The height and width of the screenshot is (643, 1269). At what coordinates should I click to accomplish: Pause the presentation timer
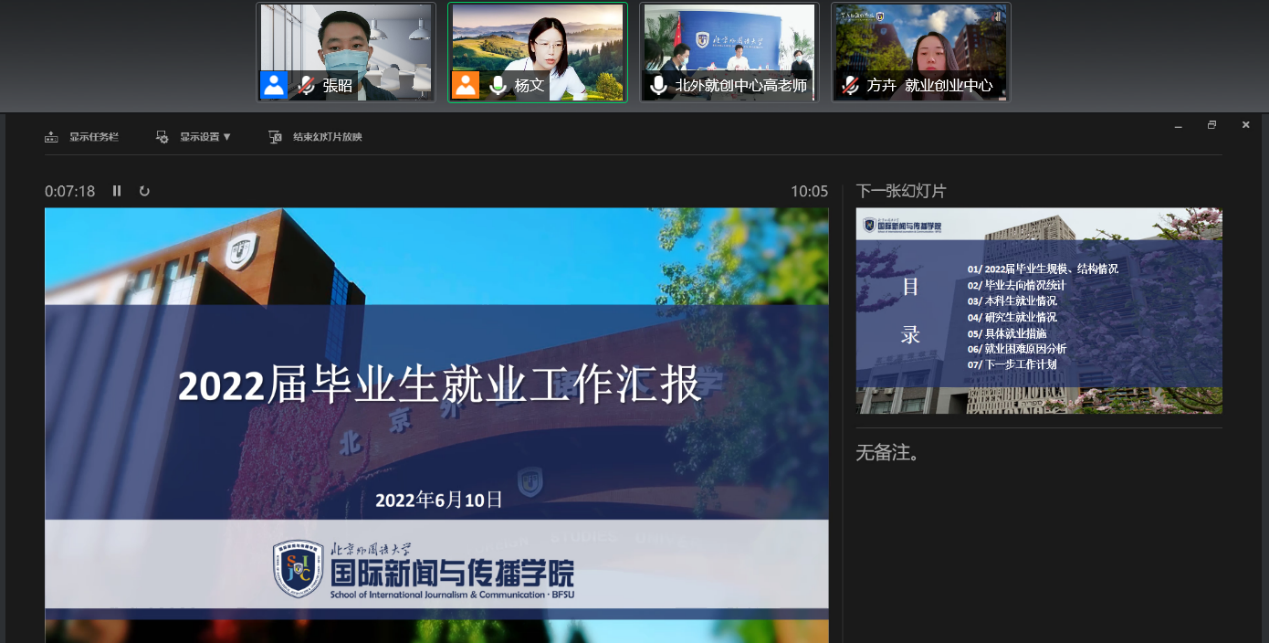pyautogui.click(x=117, y=191)
